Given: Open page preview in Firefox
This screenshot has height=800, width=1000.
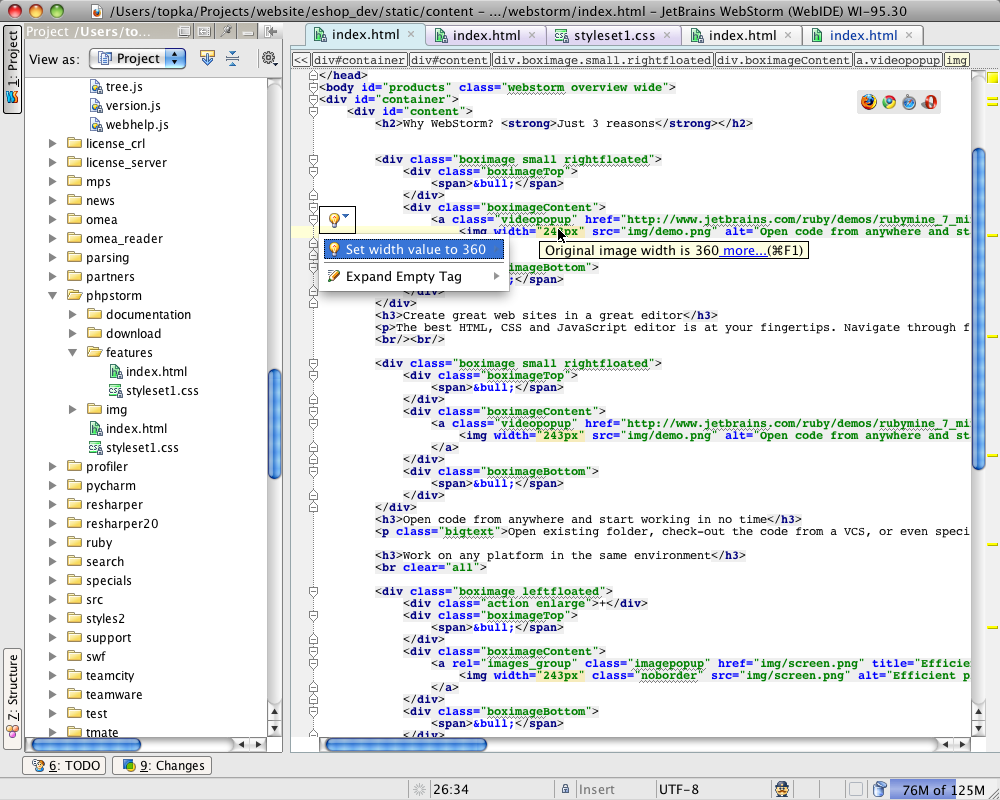Looking at the screenshot, I should click(868, 102).
